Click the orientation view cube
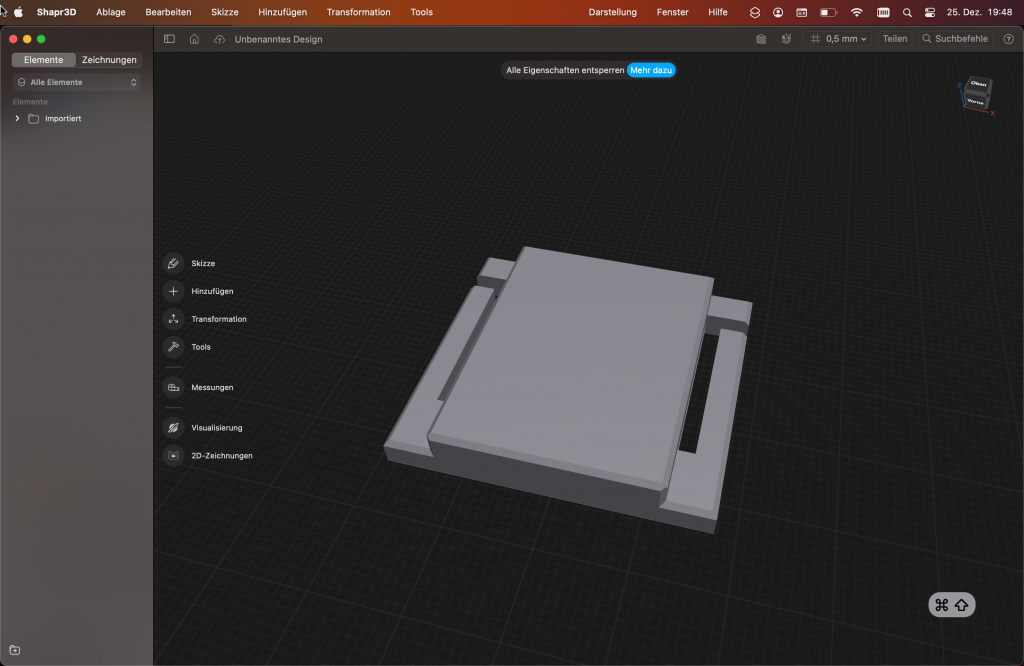 click(976, 95)
